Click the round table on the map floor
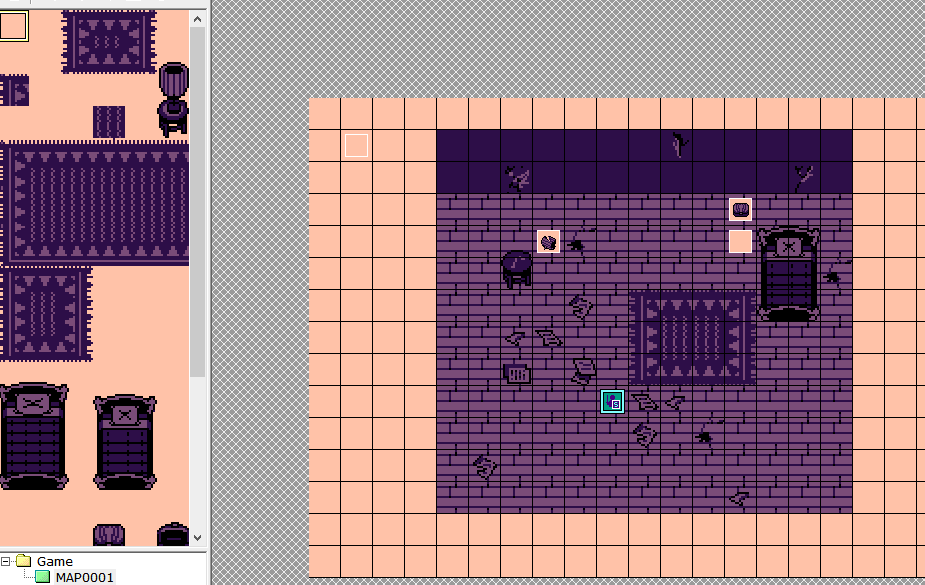Viewport: 925px width, 585px height. [x=517, y=268]
